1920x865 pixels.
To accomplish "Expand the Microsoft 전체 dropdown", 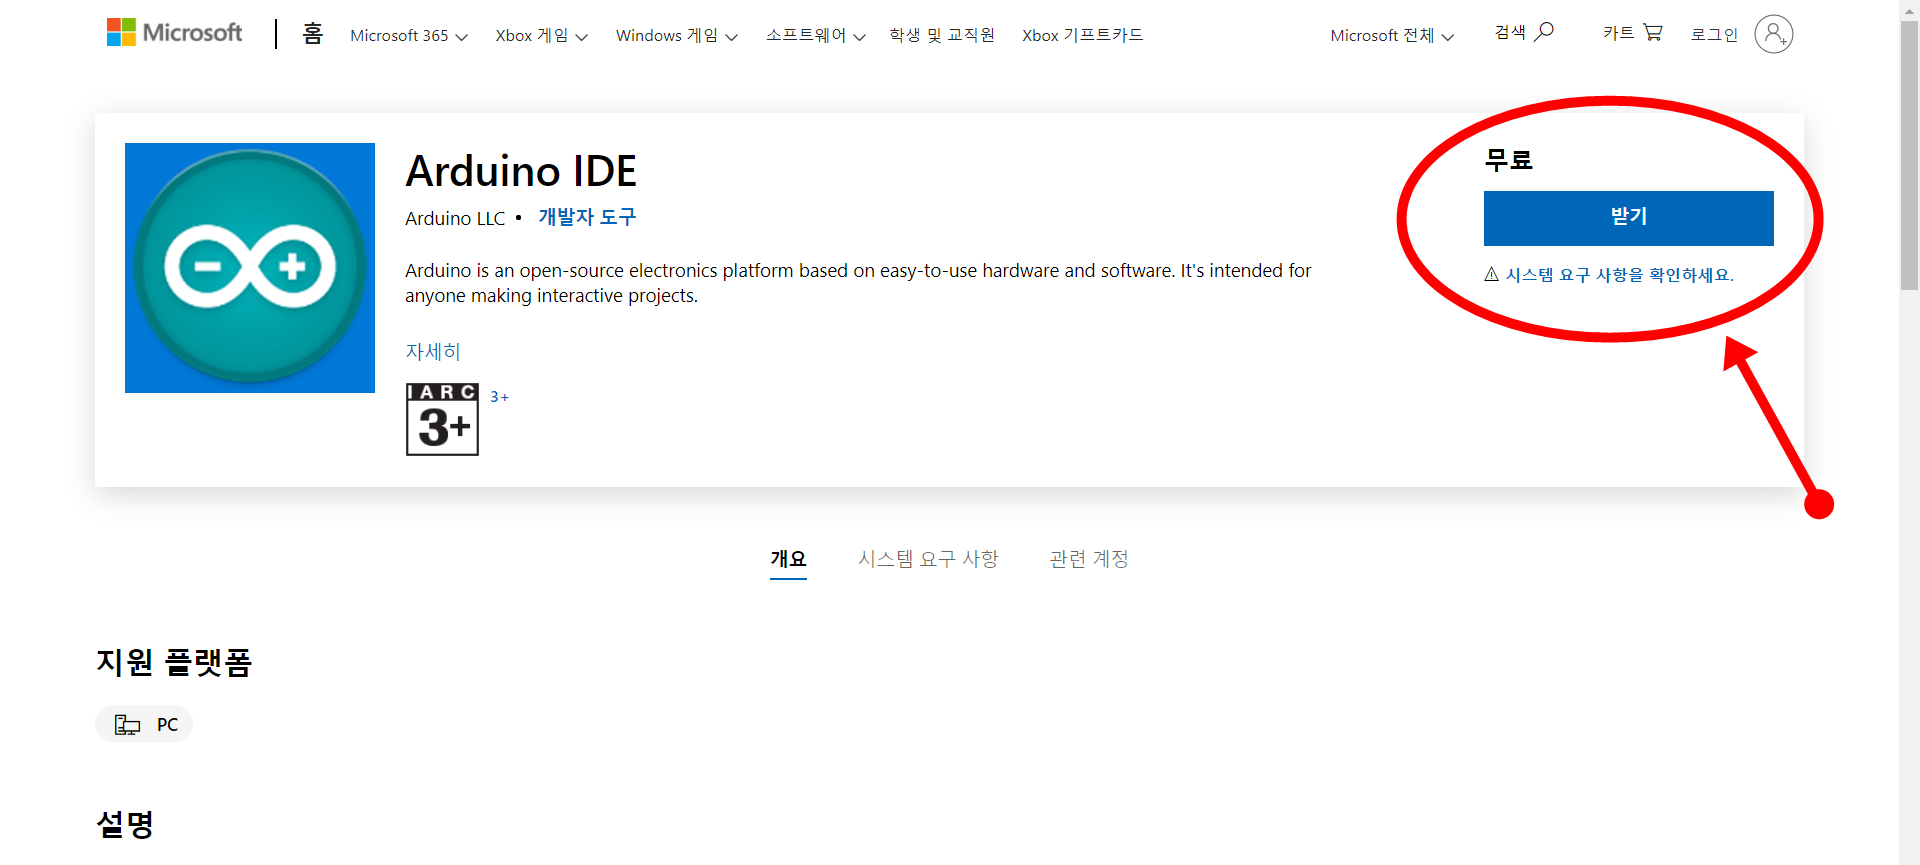I will tap(1392, 36).
